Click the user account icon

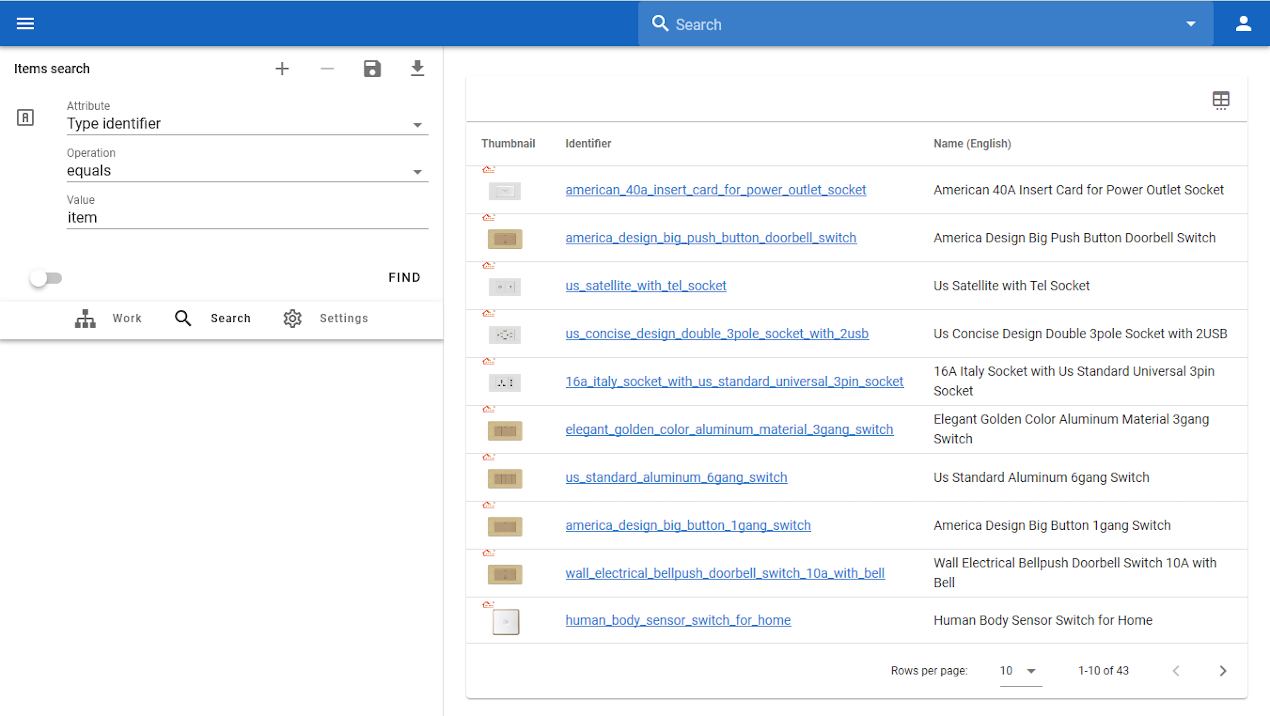click(1243, 24)
